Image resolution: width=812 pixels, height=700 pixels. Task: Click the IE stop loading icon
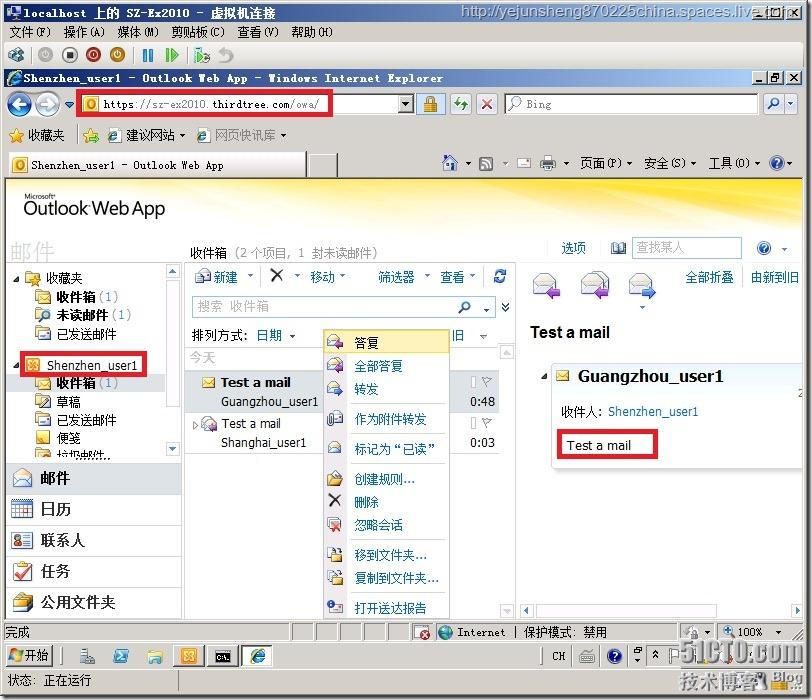(487, 104)
